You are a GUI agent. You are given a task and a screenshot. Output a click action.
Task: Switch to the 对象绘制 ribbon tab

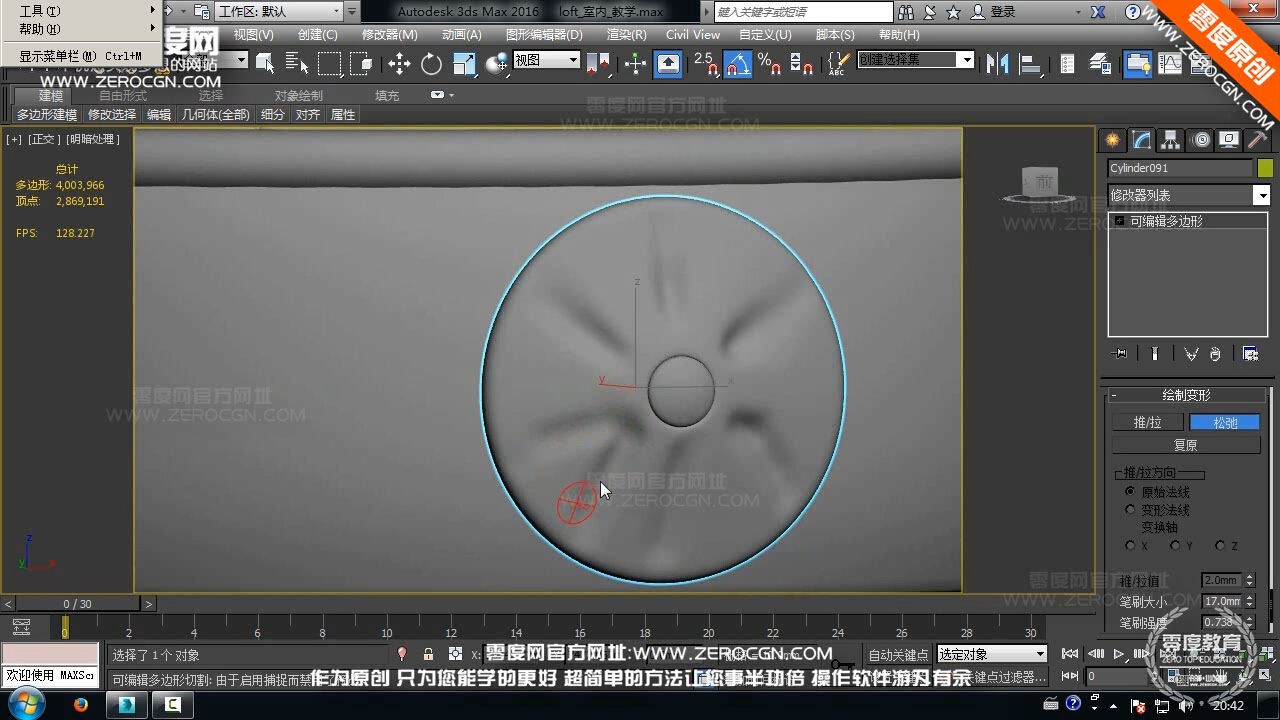(x=299, y=96)
